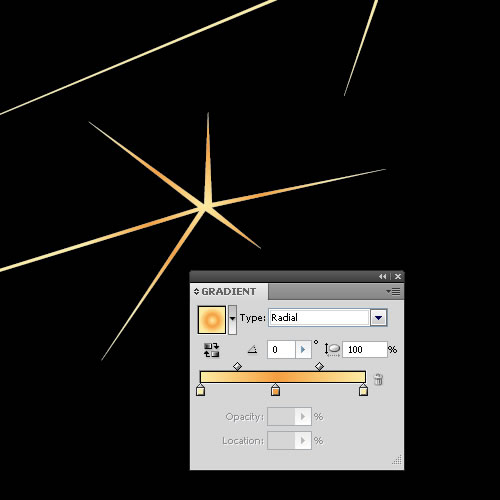Click the right midpoint diamond marker
Image resolution: width=500 pixels, height=500 pixels.
point(319,366)
